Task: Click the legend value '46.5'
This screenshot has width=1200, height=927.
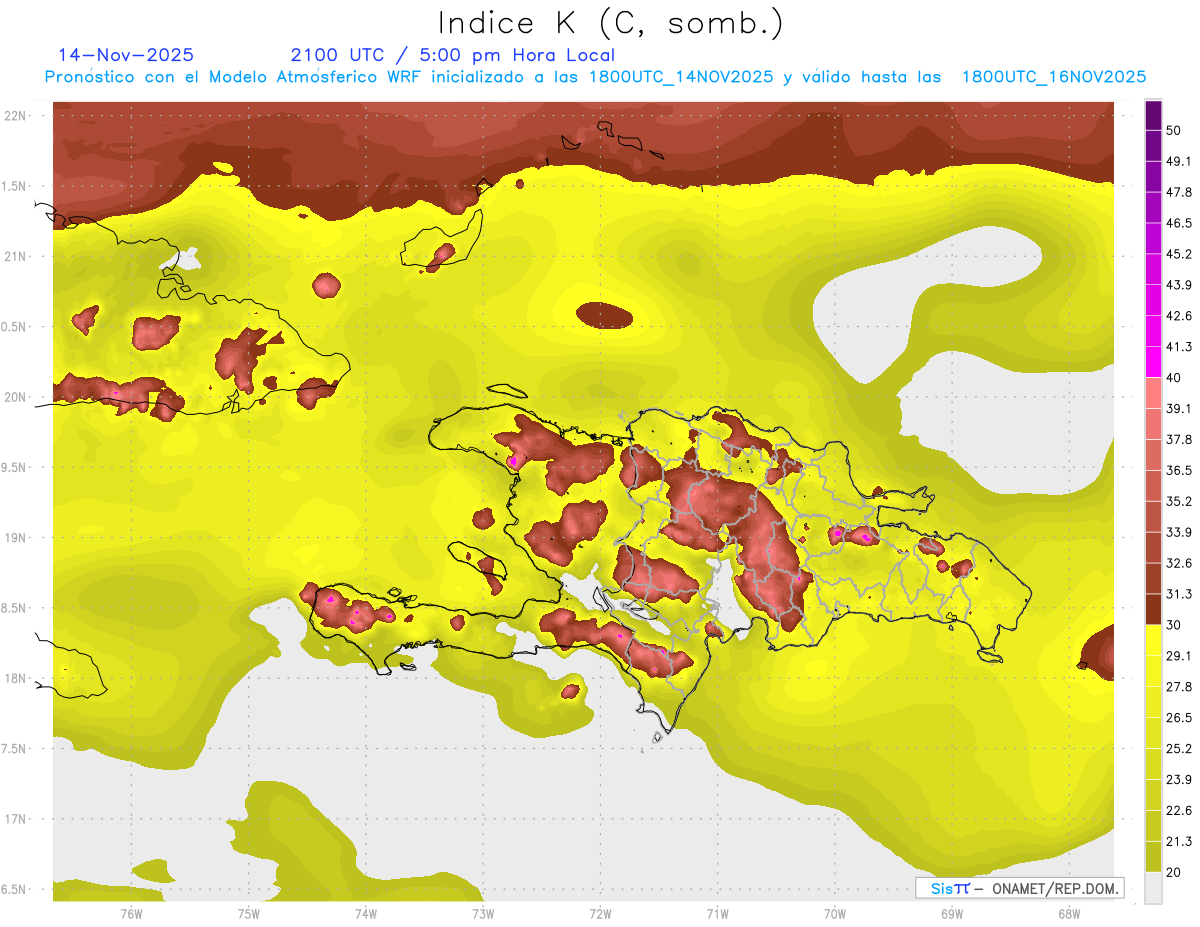Action: tap(1179, 223)
